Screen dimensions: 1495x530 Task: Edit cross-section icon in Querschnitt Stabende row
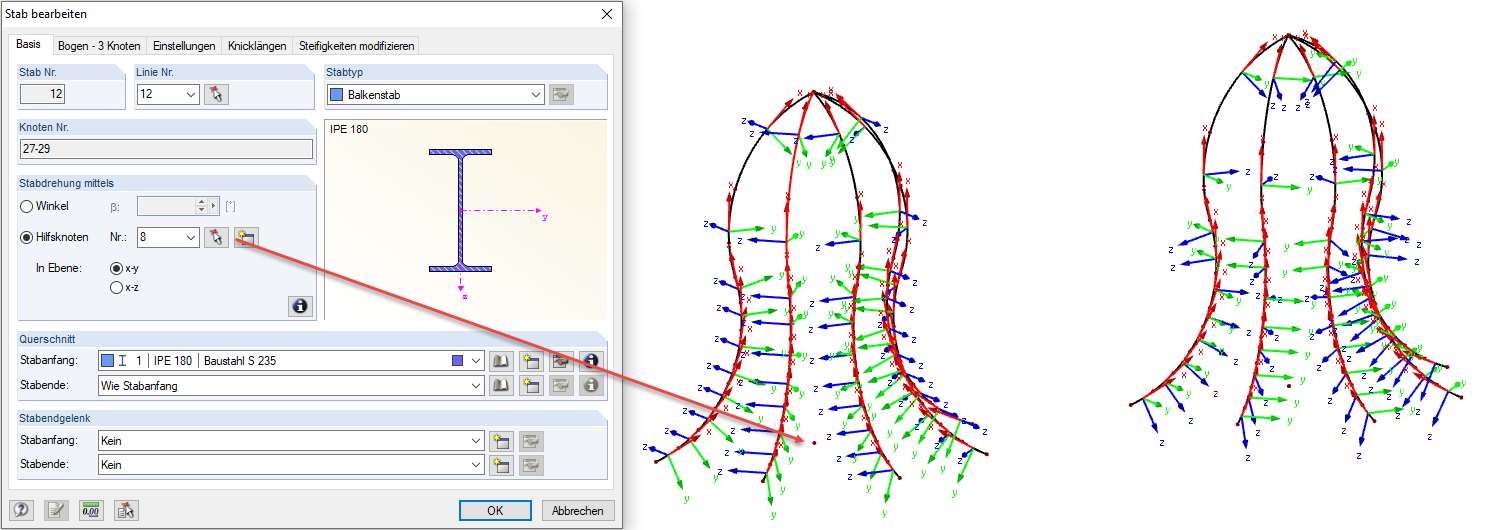coord(562,385)
